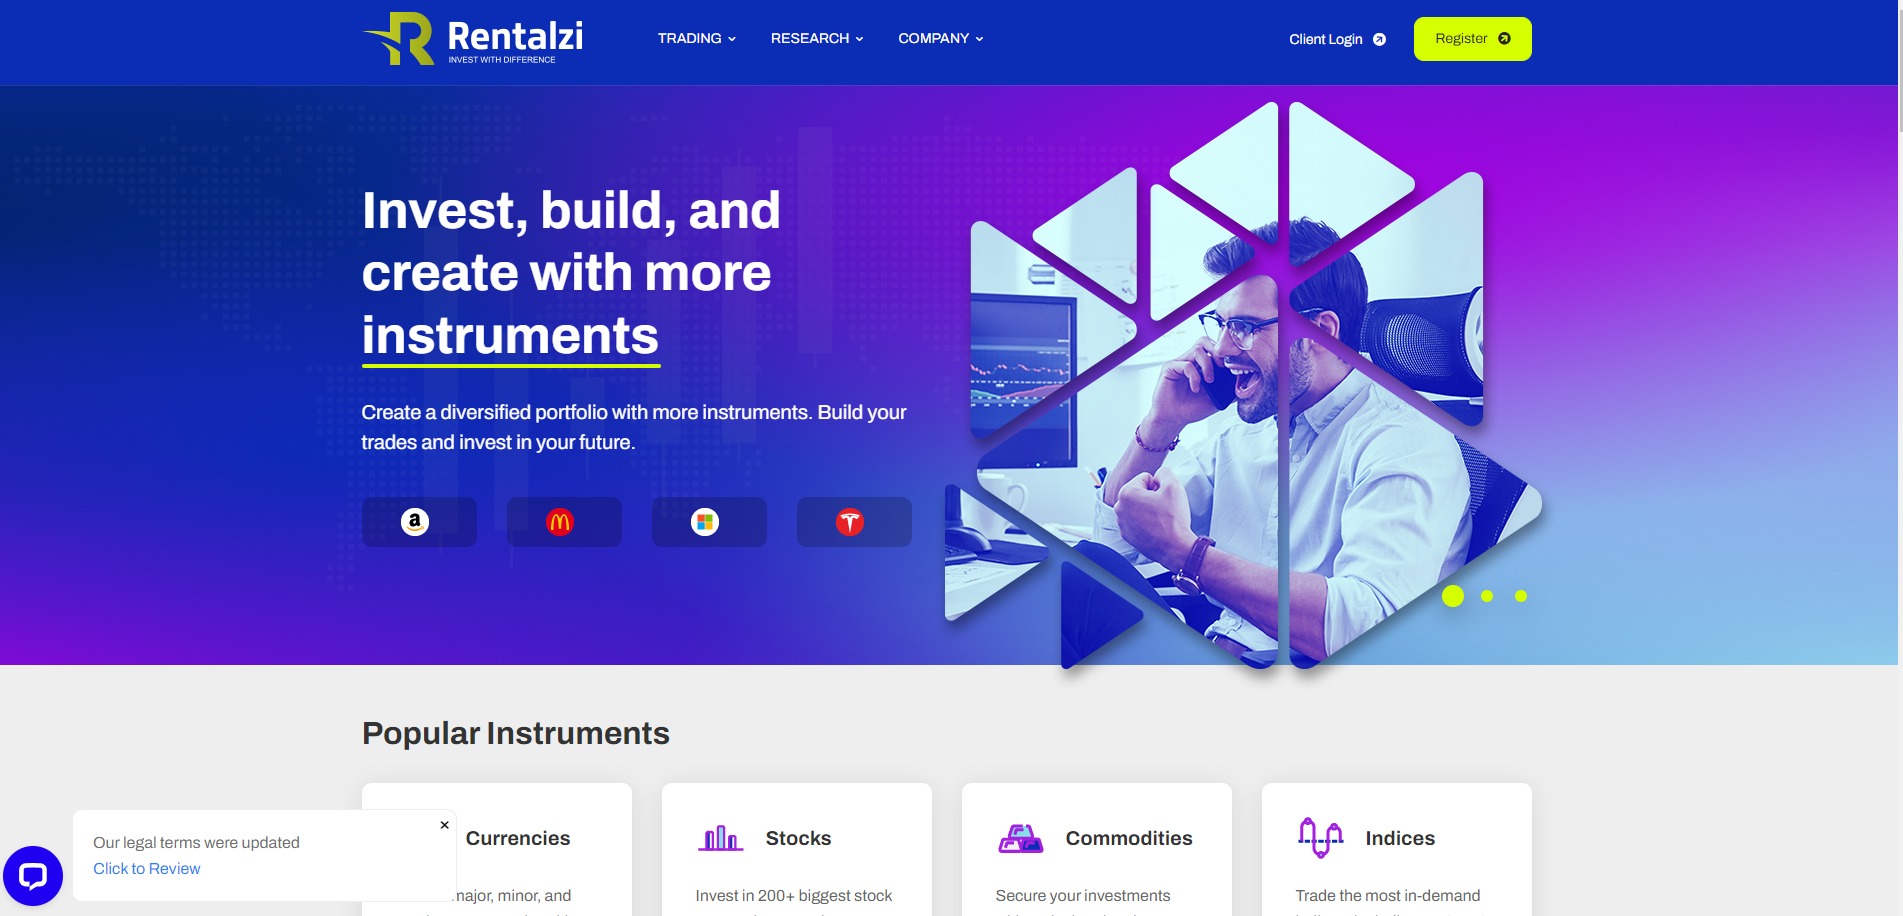Screen dimensions: 1903x916
Task: Expand the TRADING dropdown chevron
Action: click(x=732, y=39)
